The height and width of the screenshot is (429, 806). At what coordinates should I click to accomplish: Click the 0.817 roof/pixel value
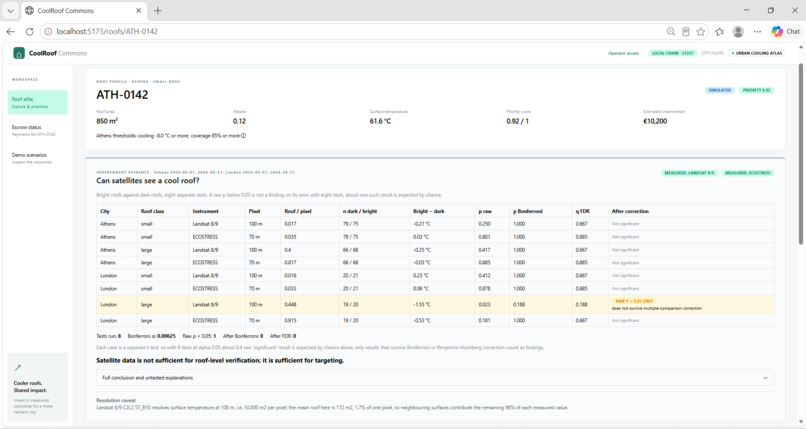point(290,263)
